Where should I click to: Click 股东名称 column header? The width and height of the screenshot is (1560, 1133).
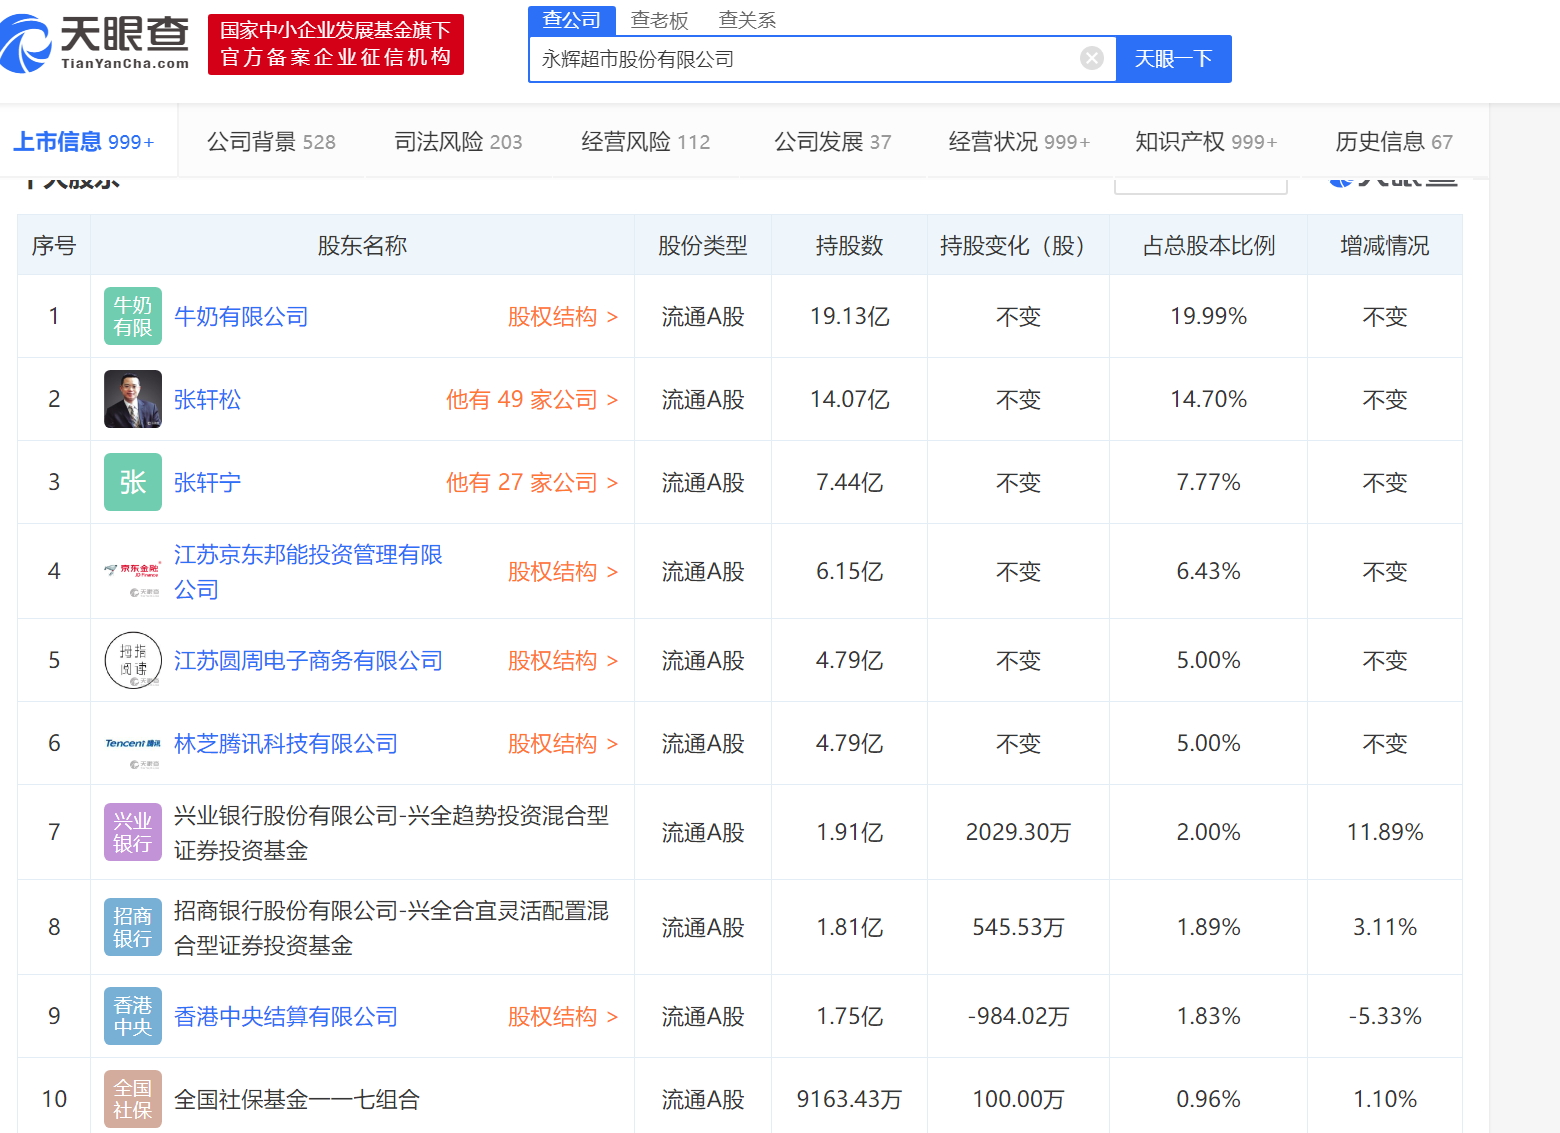click(x=362, y=246)
